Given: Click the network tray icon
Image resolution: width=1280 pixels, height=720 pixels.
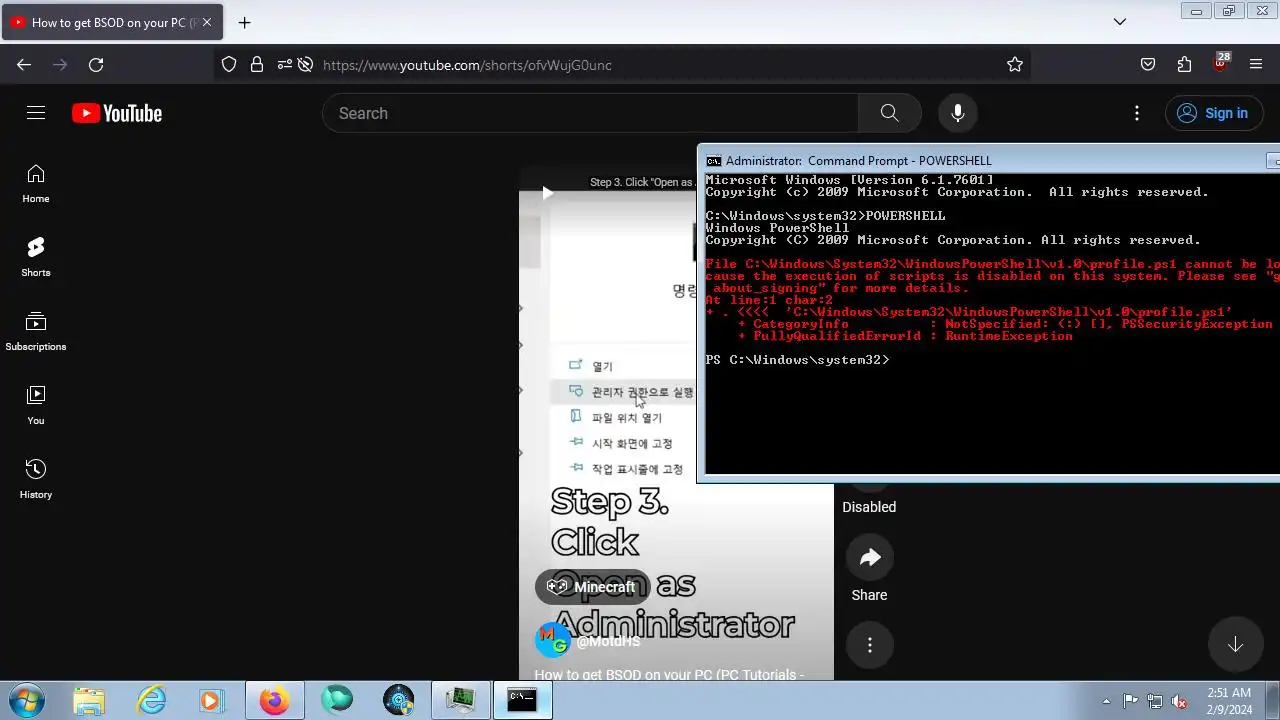Looking at the screenshot, I should click(x=1155, y=701).
